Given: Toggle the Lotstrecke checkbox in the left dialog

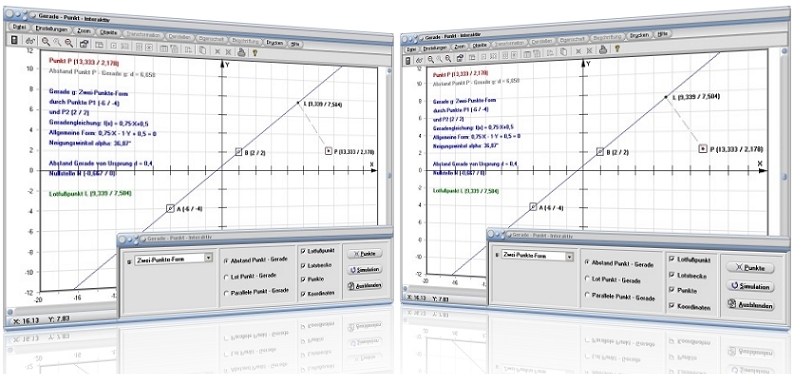Looking at the screenshot, I should 303,265.
